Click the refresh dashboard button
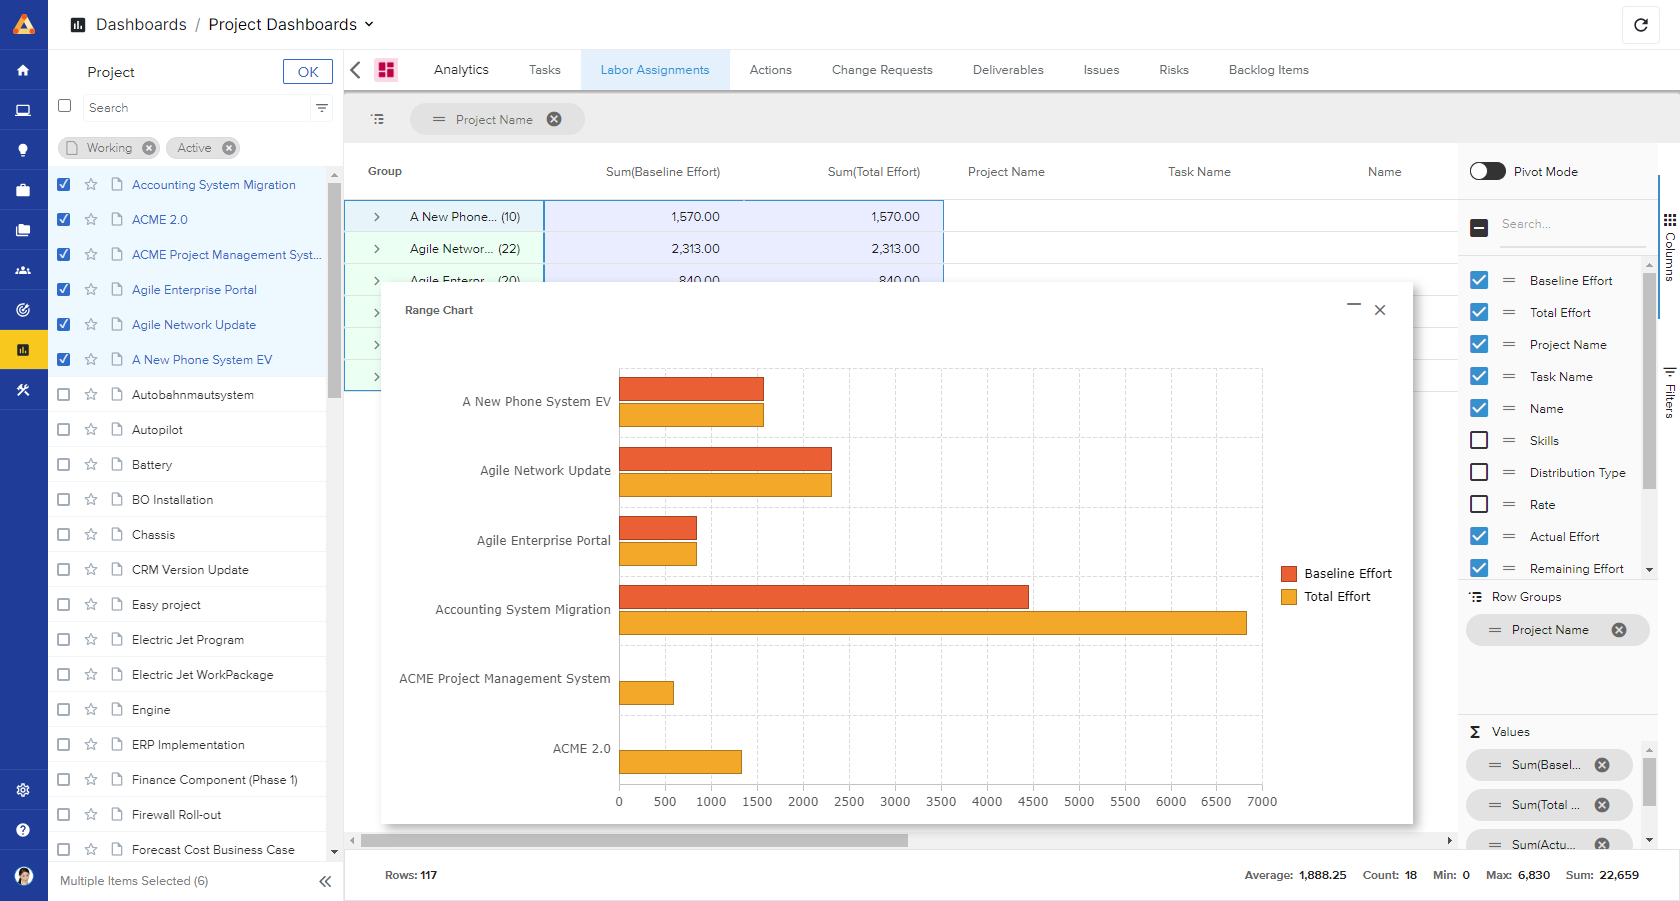This screenshot has height=901, width=1680. 1640,25
